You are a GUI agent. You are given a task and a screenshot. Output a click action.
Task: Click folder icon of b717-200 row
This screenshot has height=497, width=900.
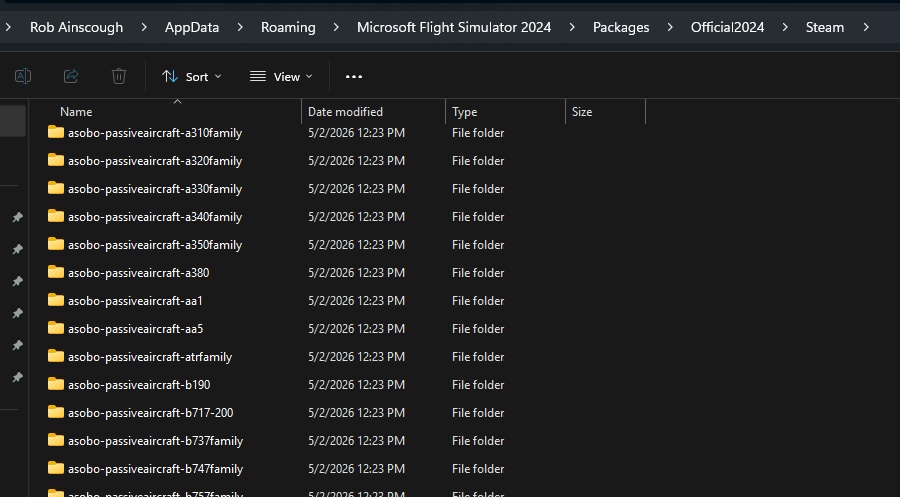(56, 412)
